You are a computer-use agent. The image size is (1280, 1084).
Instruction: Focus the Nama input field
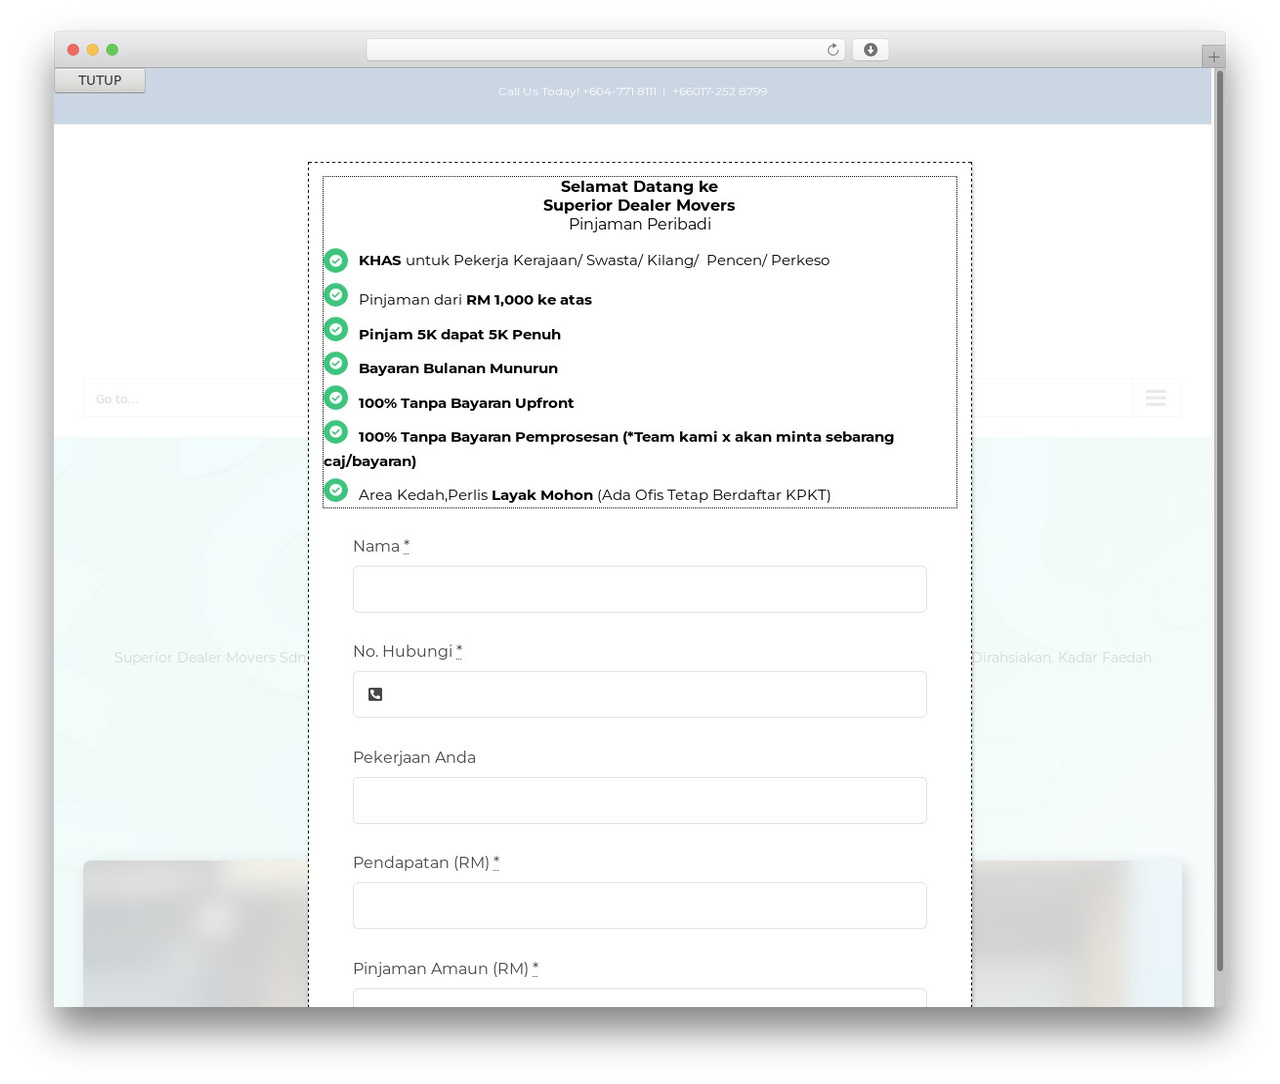click(640, 589)
